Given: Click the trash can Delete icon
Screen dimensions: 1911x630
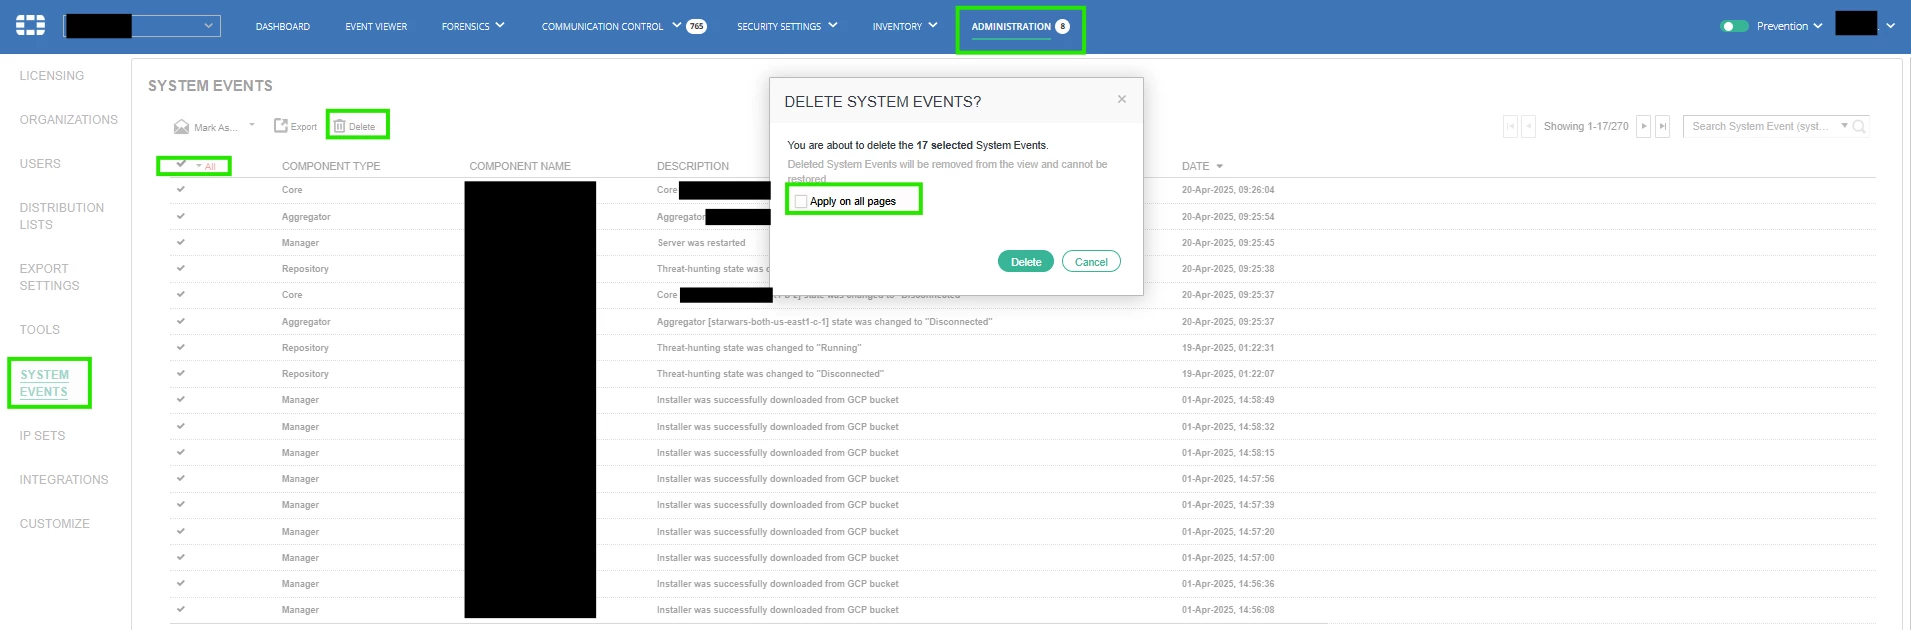Looking at the screenshot, I should pyautogui.click(x=339, y=126).
